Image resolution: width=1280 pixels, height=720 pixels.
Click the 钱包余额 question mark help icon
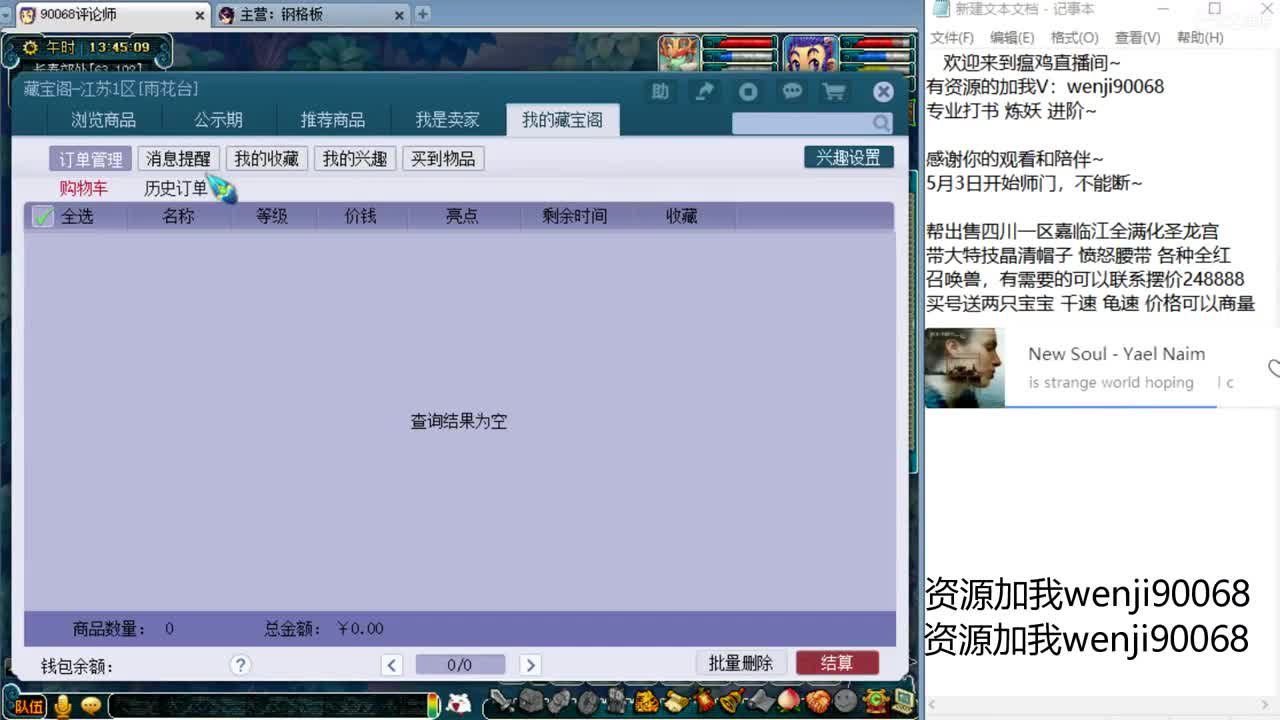240,665
